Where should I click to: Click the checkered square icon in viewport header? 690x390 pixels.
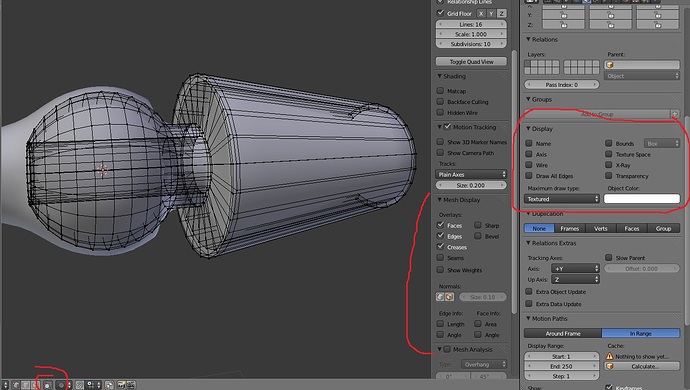pyautogui.click(x=80, y=385)
